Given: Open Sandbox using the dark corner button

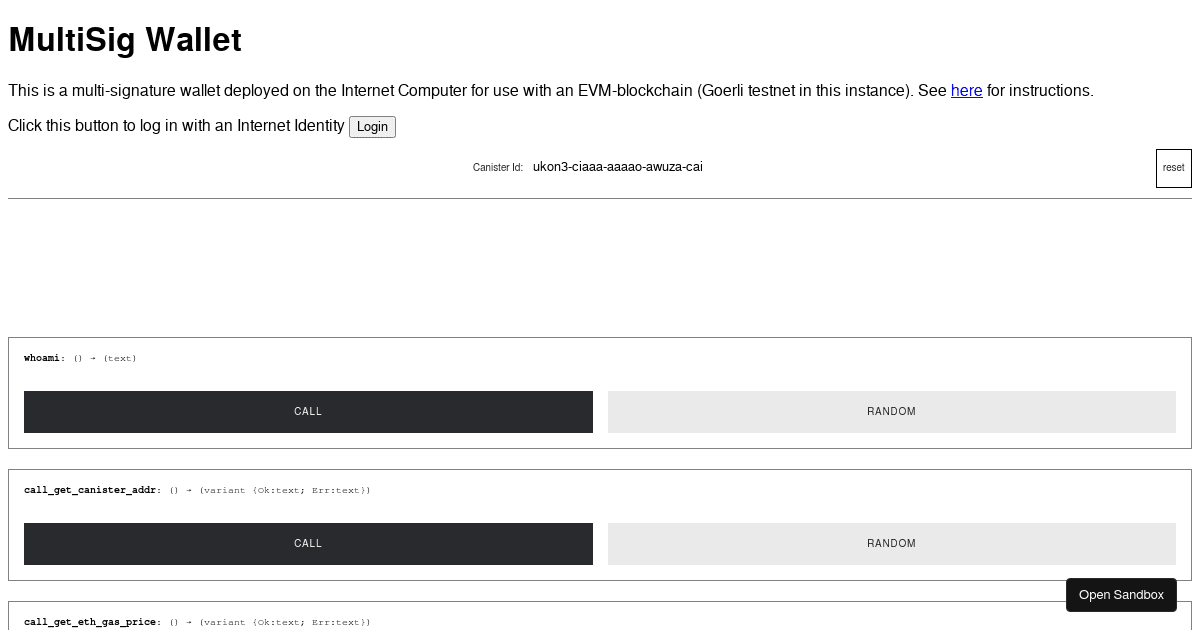Looking at the screenshot, I should pos(1121,594).
